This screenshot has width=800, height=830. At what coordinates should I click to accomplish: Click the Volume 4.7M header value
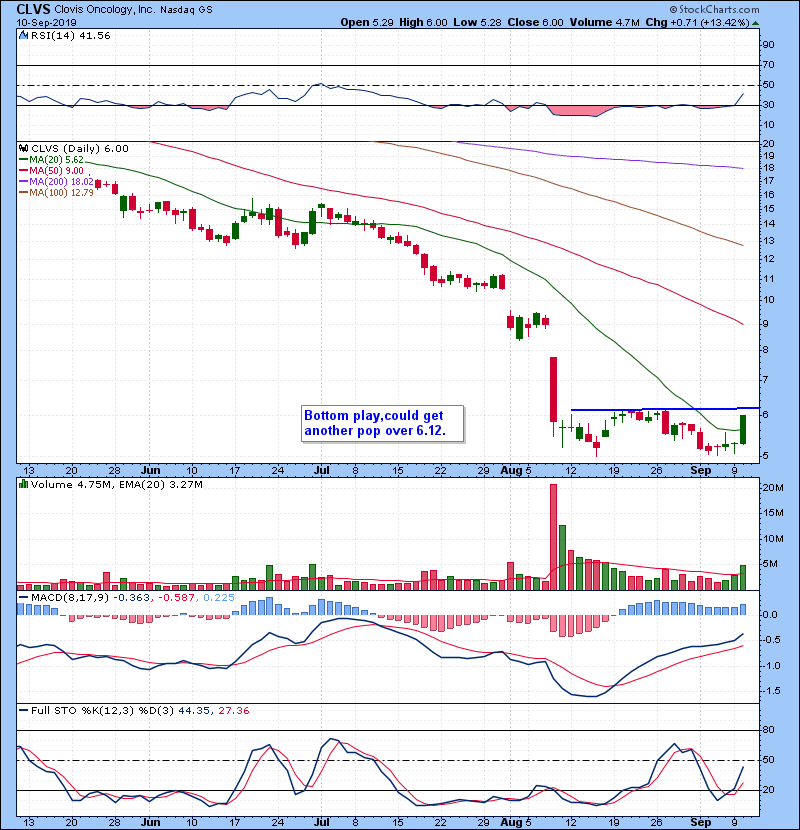605,22
